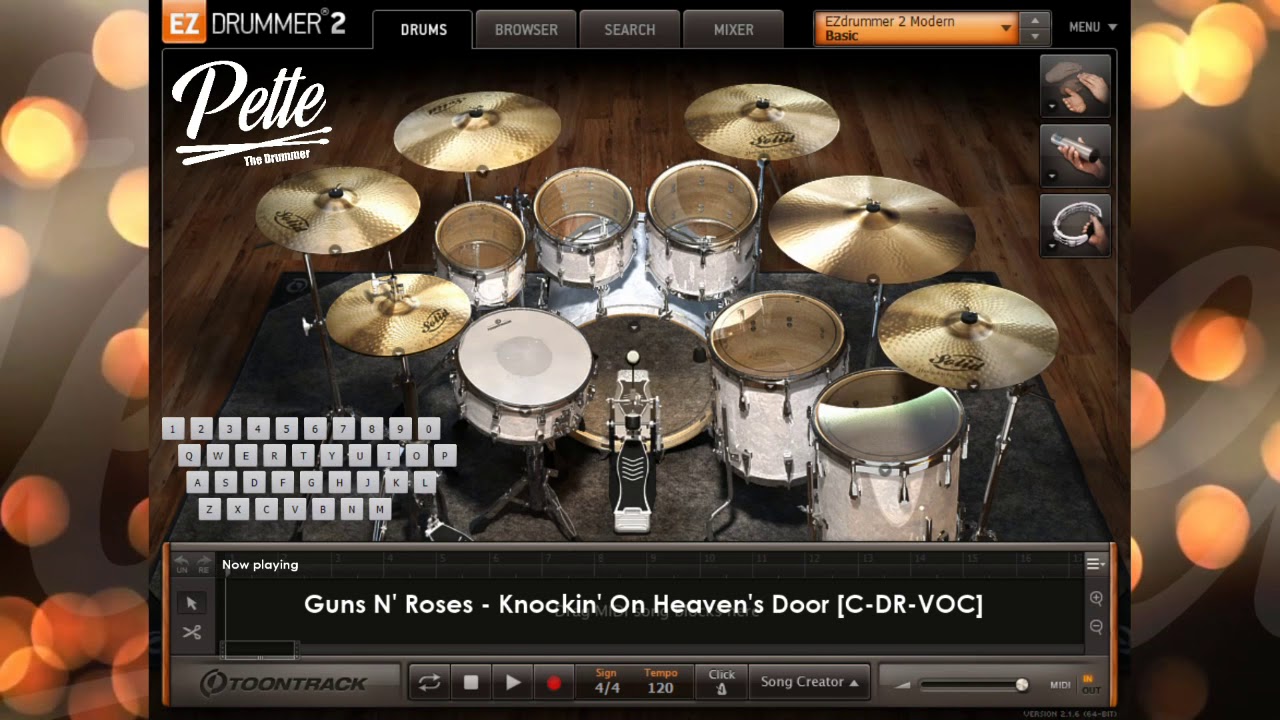Image resolution: width=1280 pixels, height=720 pixels.
Task: Hit the large ride cymbal
Action: coord(871,227)
